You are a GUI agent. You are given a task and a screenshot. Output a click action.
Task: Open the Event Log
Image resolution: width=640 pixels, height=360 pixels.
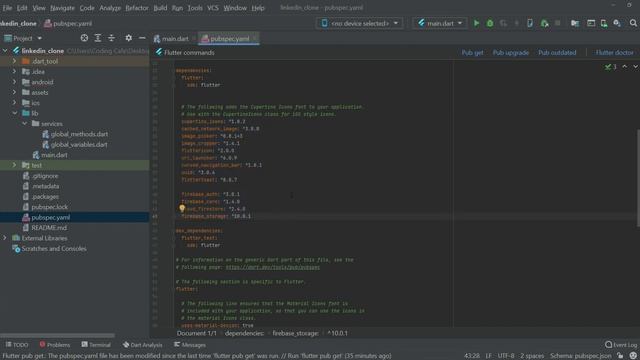pos(620,345)
